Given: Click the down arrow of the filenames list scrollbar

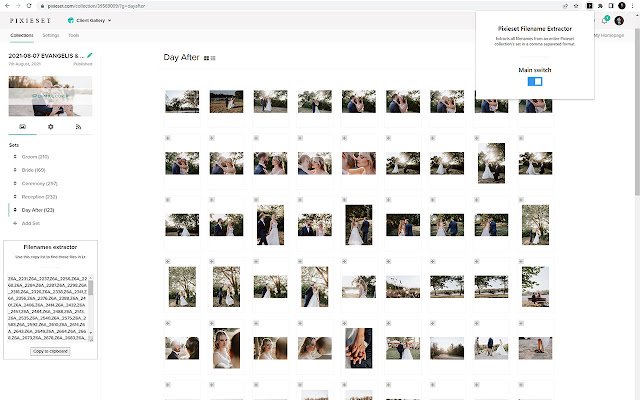Looking at the screenshot, I should [91, 333].
